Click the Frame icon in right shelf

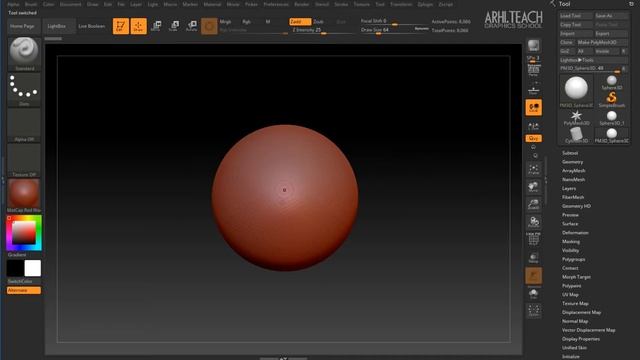(533, 169)
